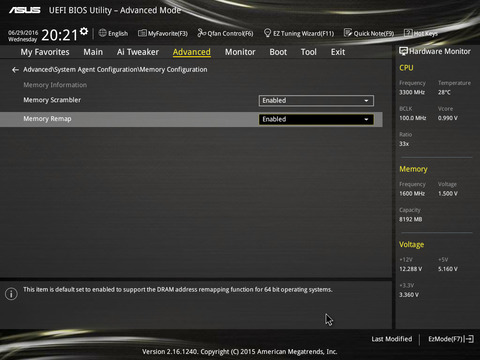480x360 pixels.
Task: Click the CPU temperature value 28°C
Action: [x=444, y=92]
